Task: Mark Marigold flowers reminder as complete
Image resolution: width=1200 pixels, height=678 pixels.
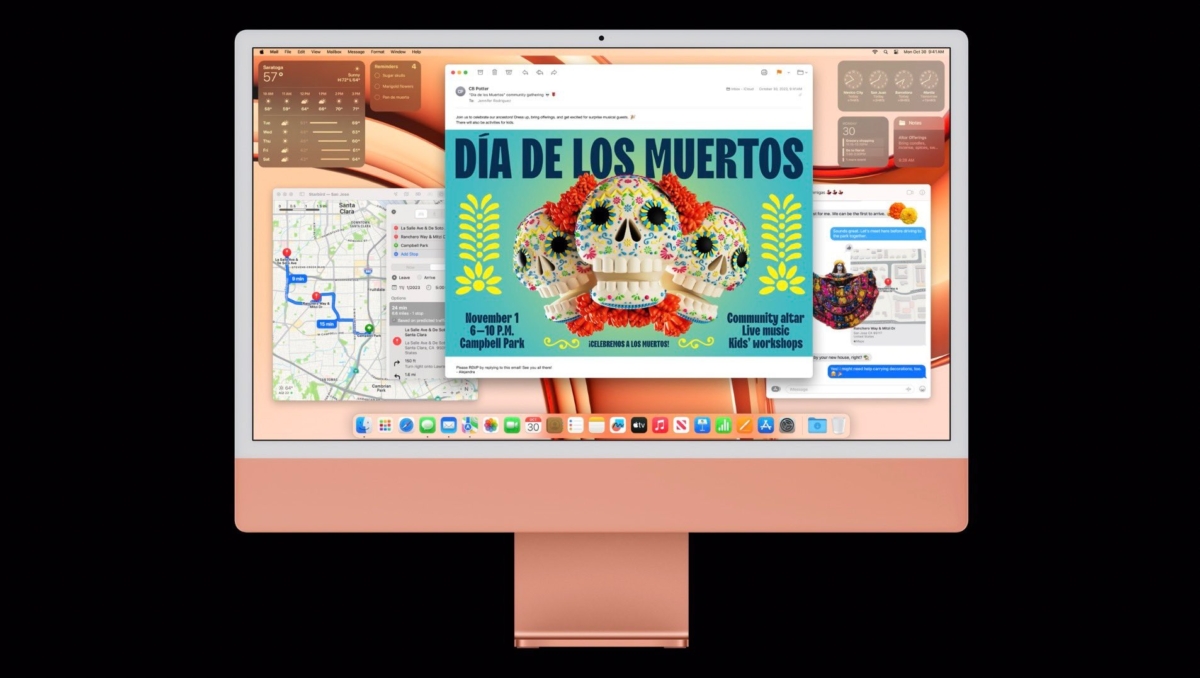Action: [376, 86]
